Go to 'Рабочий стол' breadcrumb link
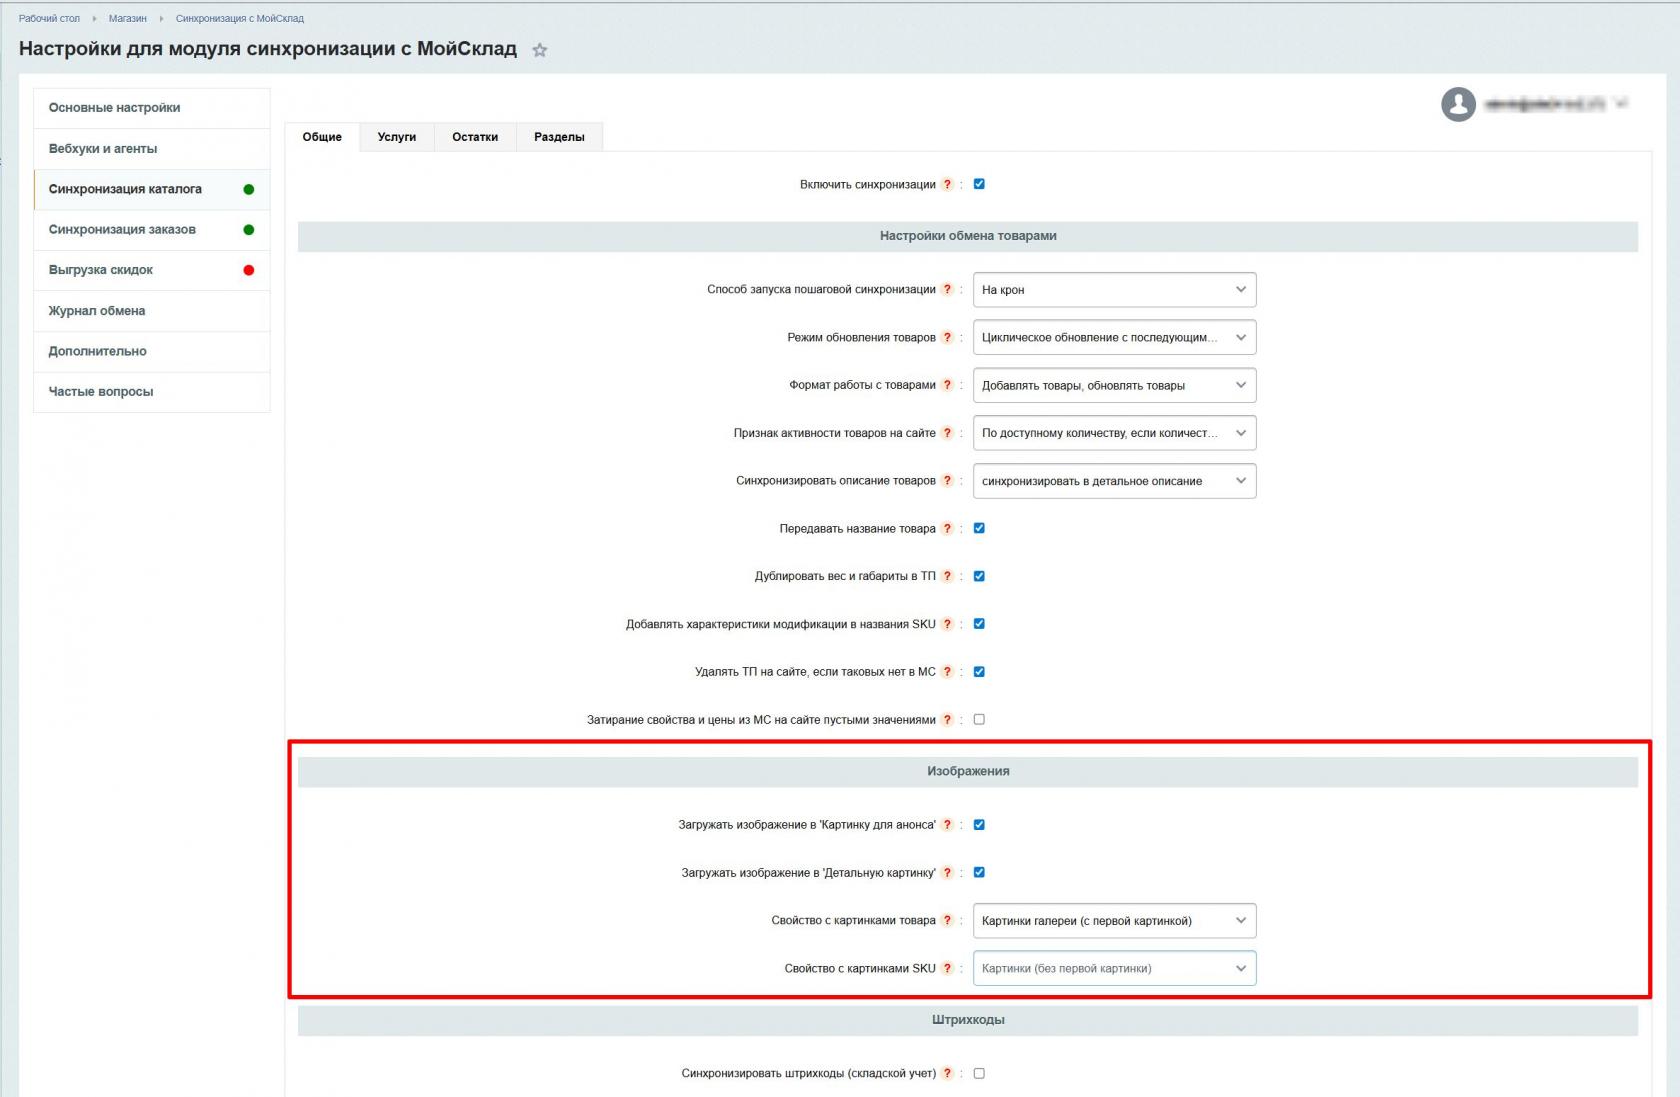 click(49, 18)
